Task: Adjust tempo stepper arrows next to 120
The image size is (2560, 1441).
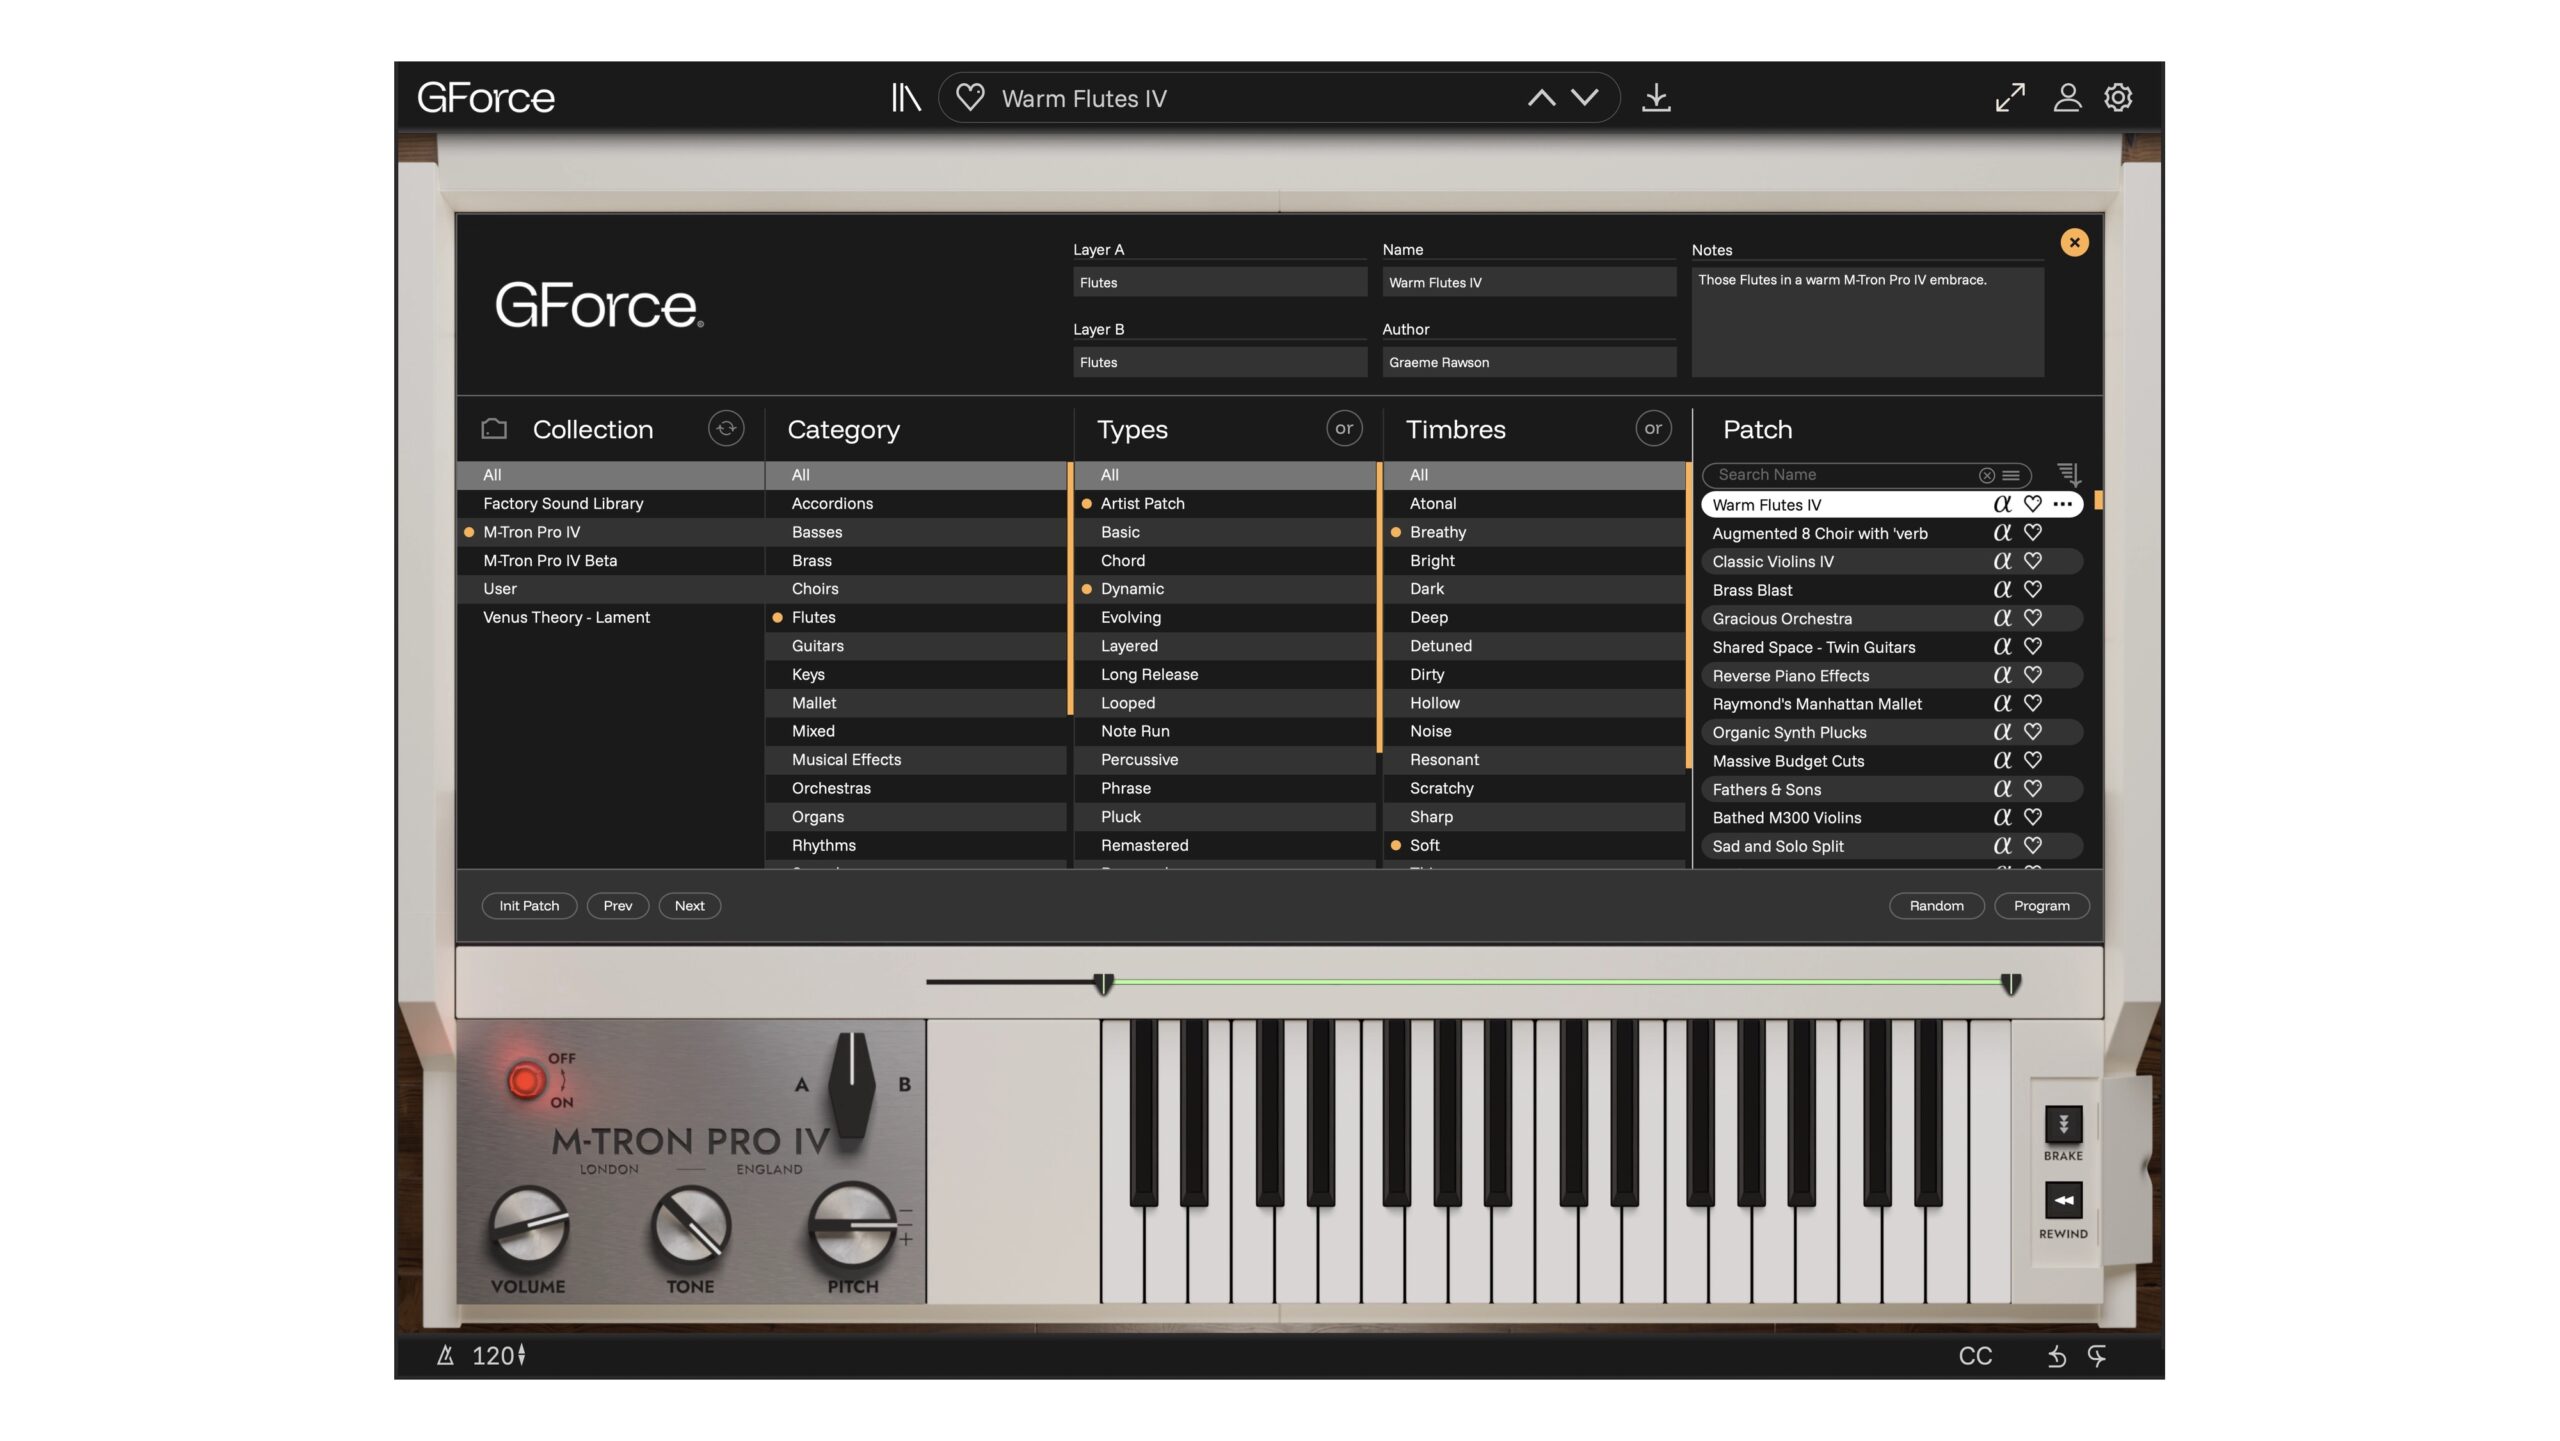Action: tap(521, 1355)
